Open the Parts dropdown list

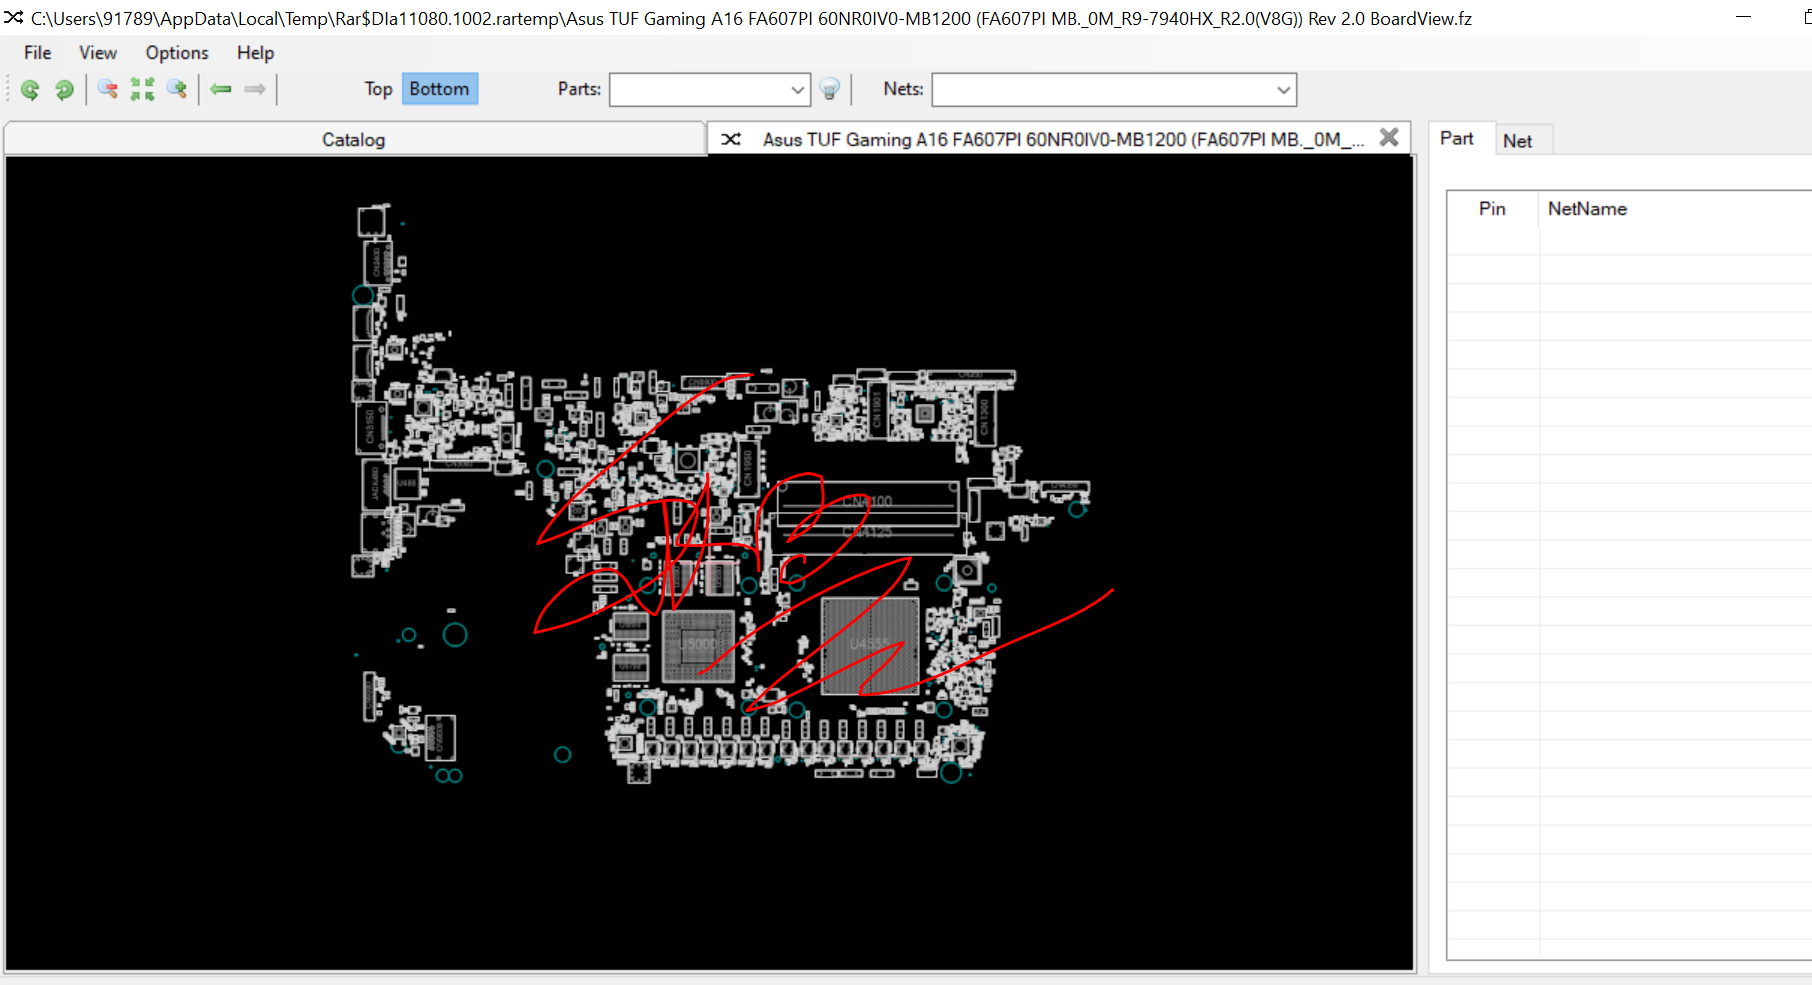[x=798, y=90]
